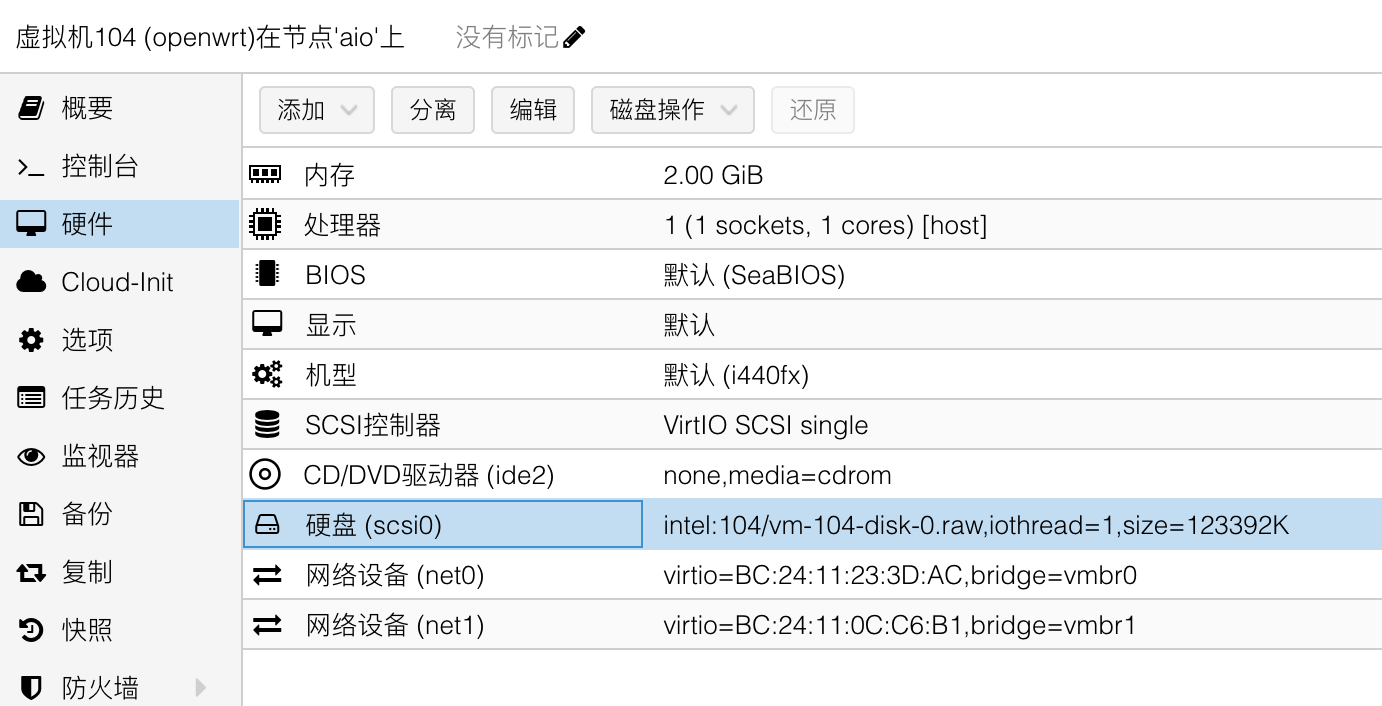Open the 添加 (Add) dropdown
The image size is (1382, 706).
[316, 110]
